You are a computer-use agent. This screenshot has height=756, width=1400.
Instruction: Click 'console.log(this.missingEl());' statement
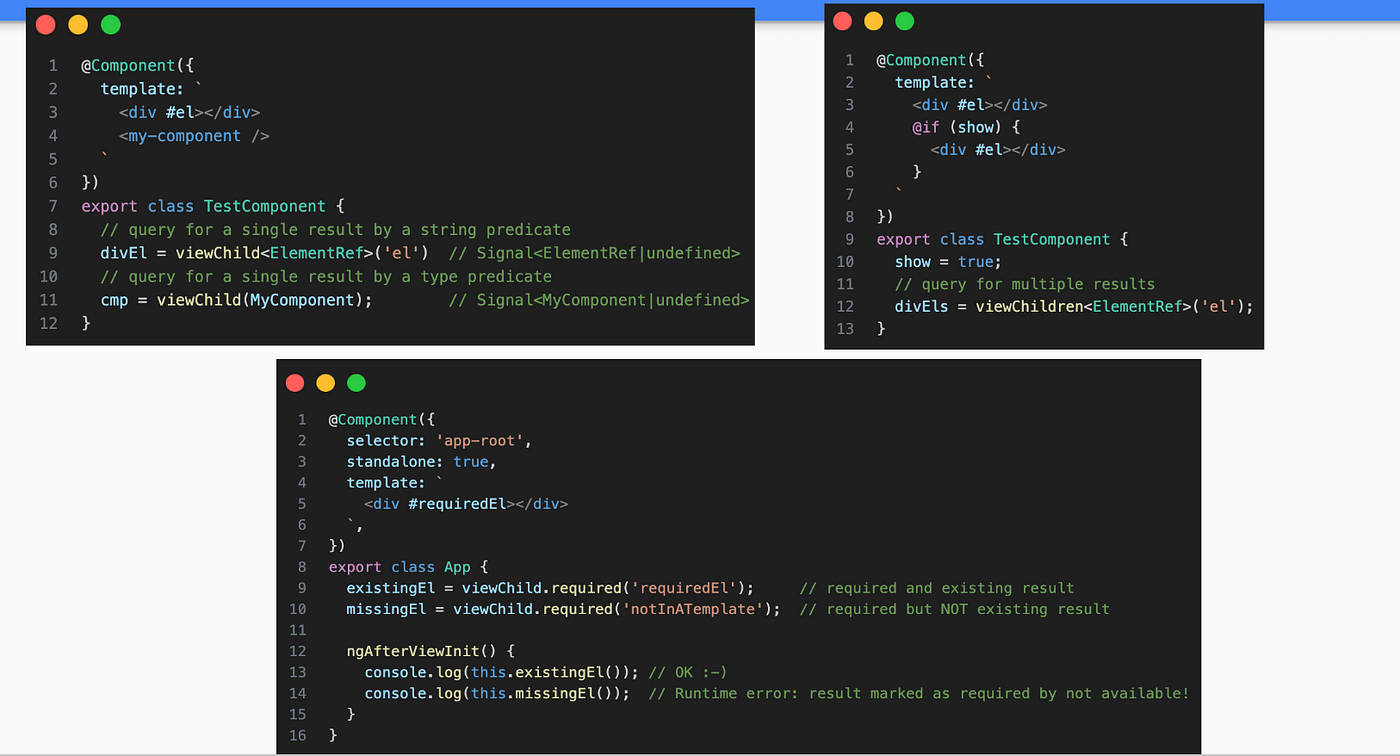click(x=497, y=693)
